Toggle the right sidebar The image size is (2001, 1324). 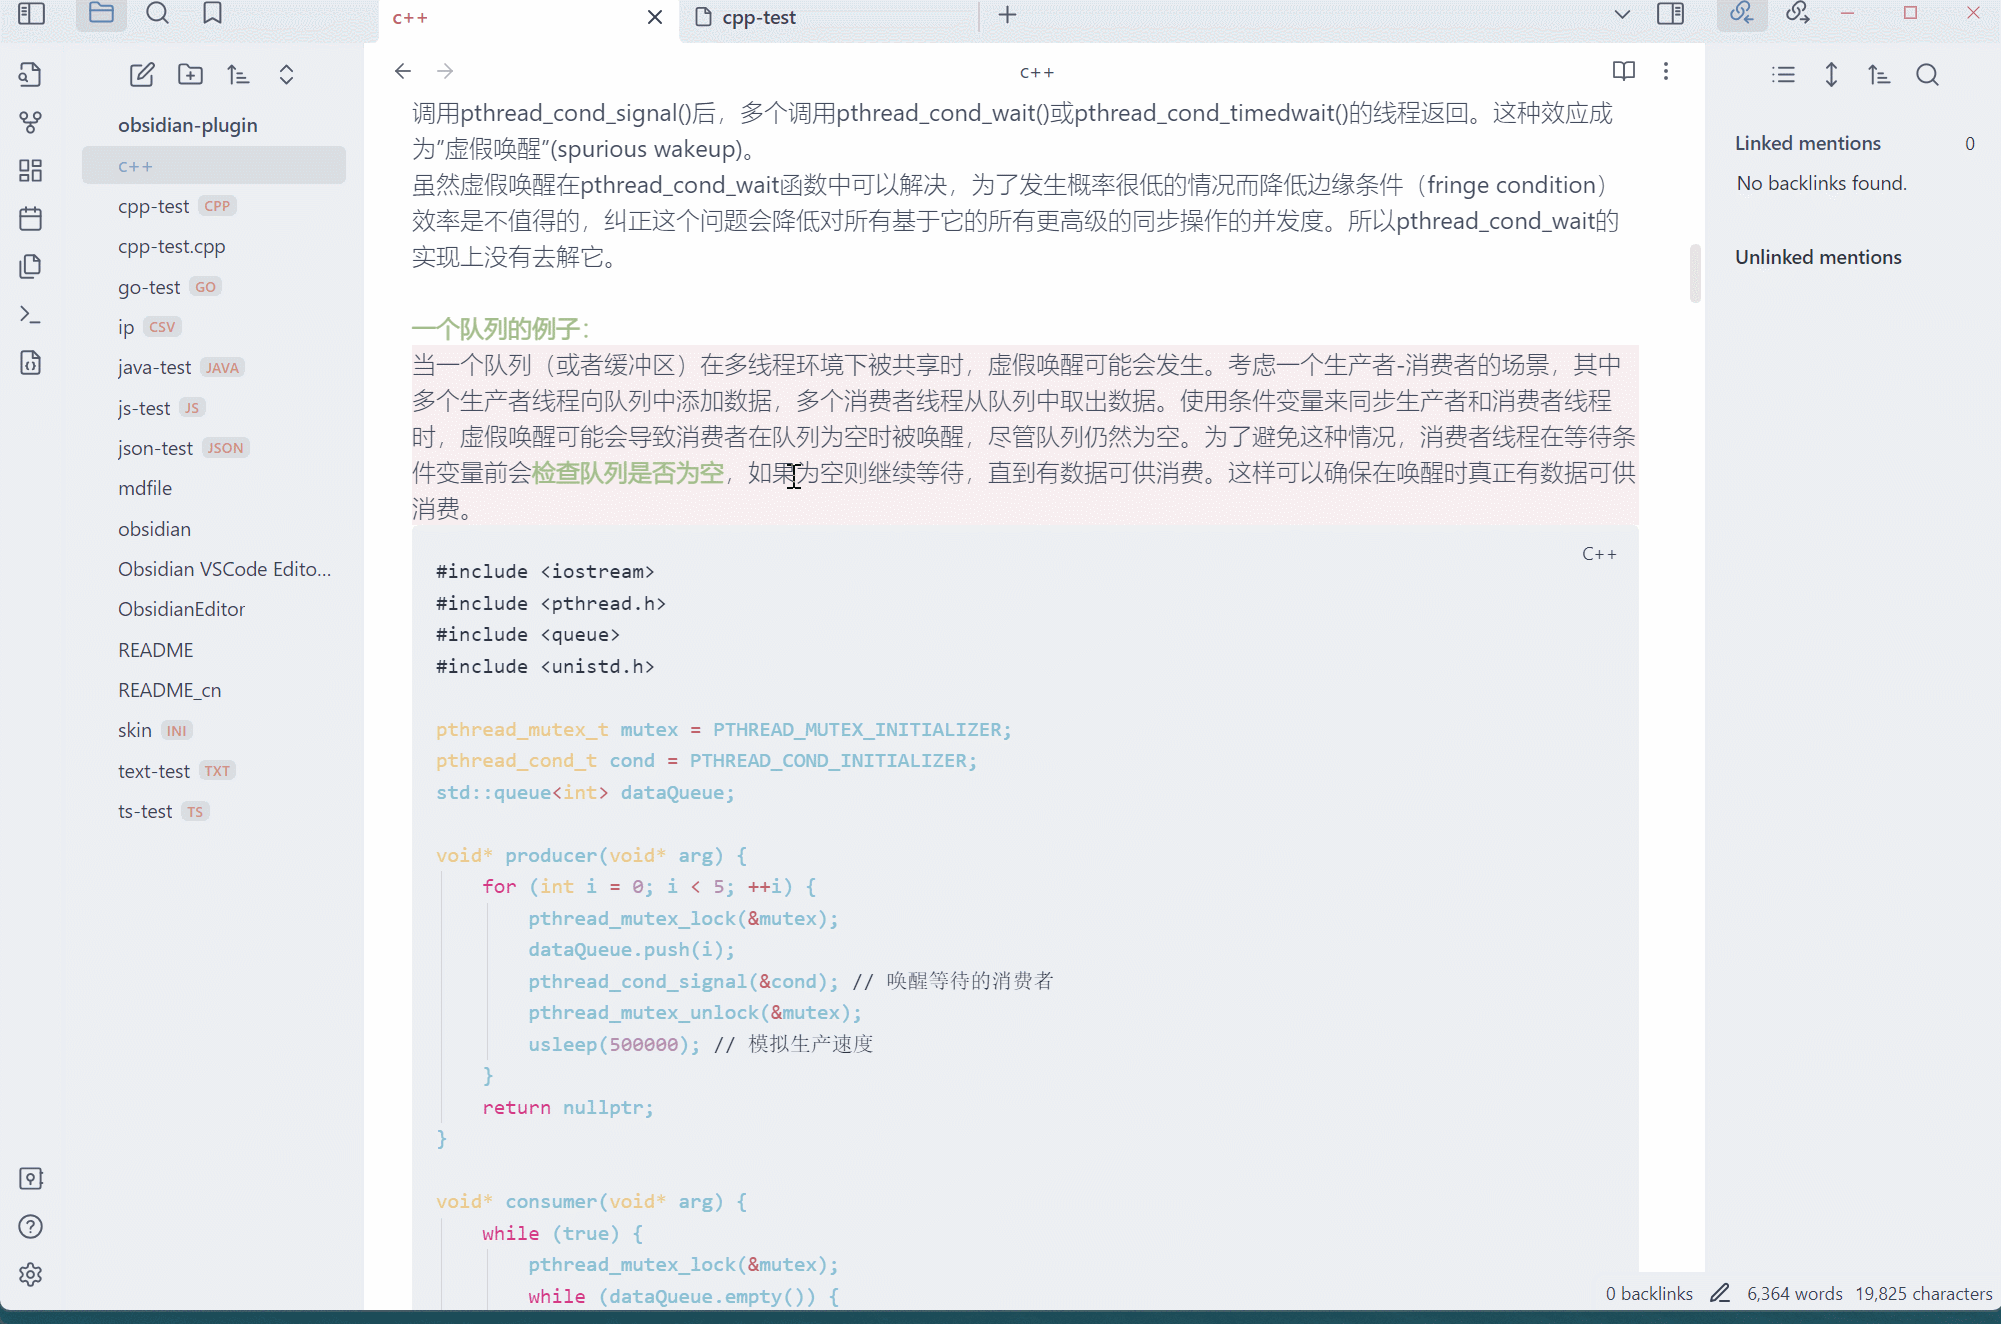(x=1670, y=14)
